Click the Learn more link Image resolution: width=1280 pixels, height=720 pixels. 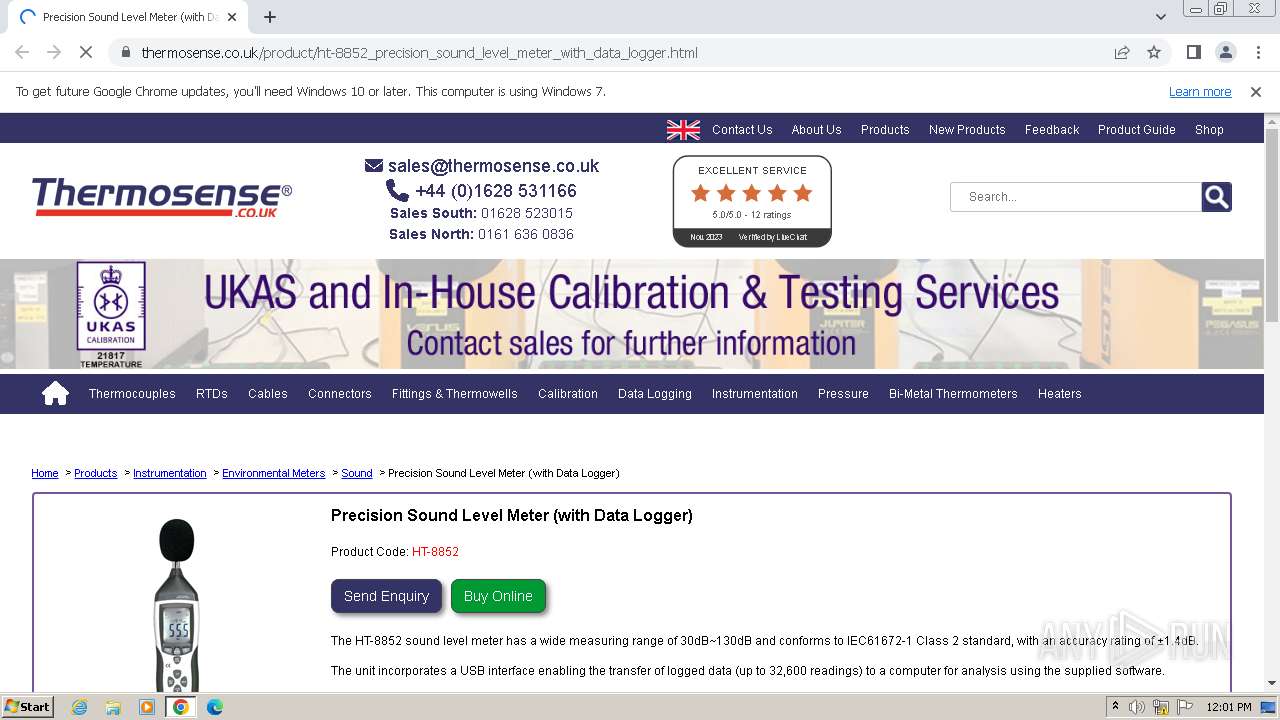tap(1200, 92)
